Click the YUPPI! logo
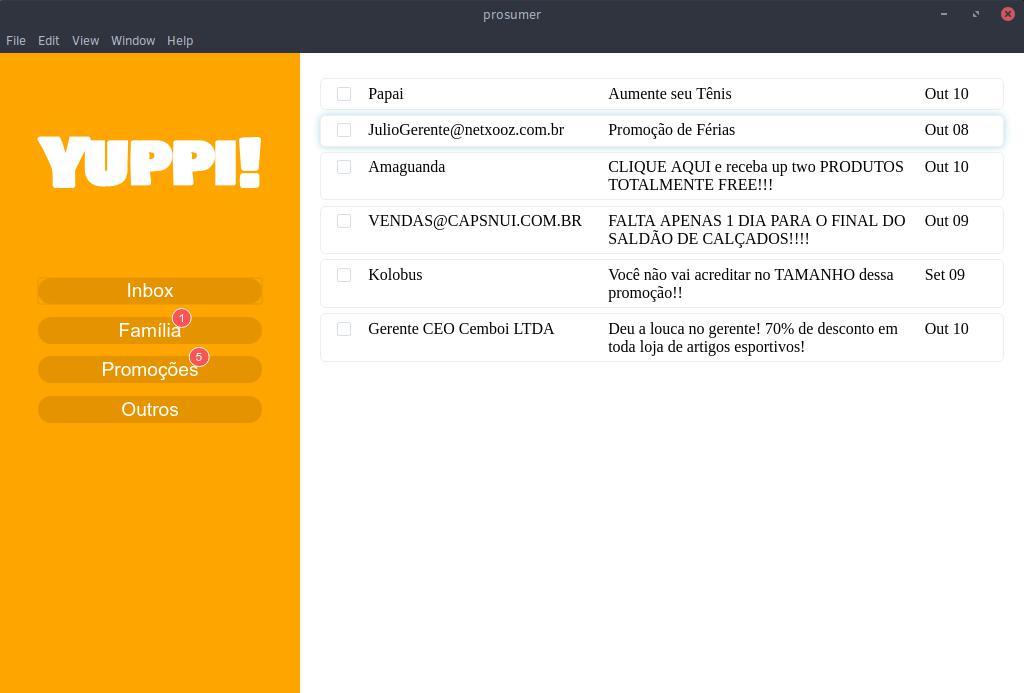This screenshot has width=1024, height=693. click(150, 162)
